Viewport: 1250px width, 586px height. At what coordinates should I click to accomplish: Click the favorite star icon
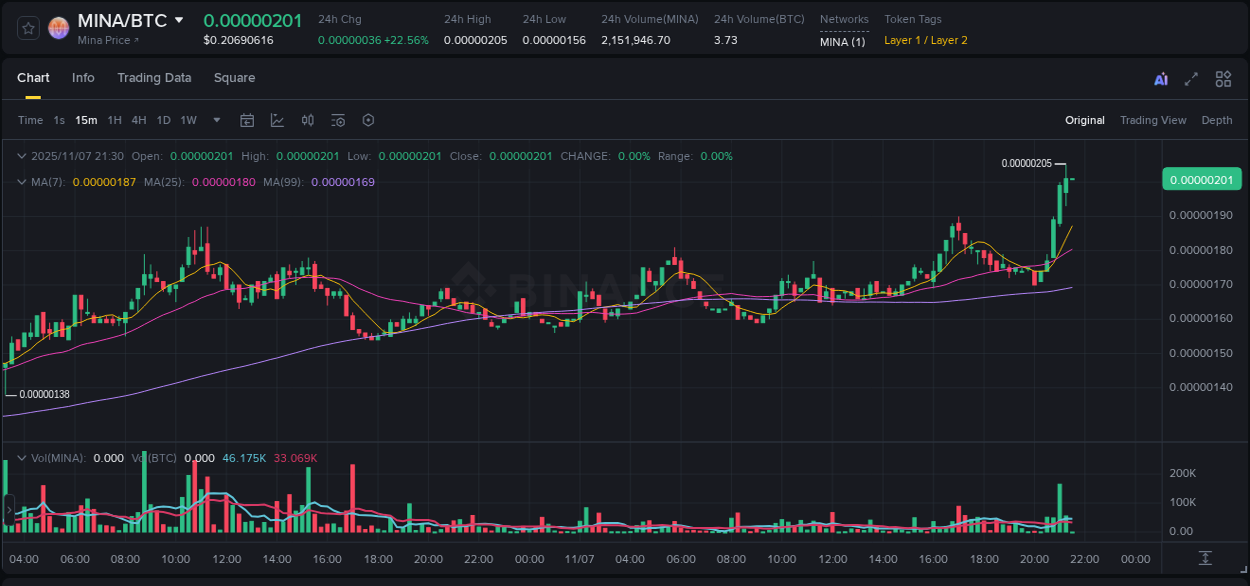coord(27,27)
